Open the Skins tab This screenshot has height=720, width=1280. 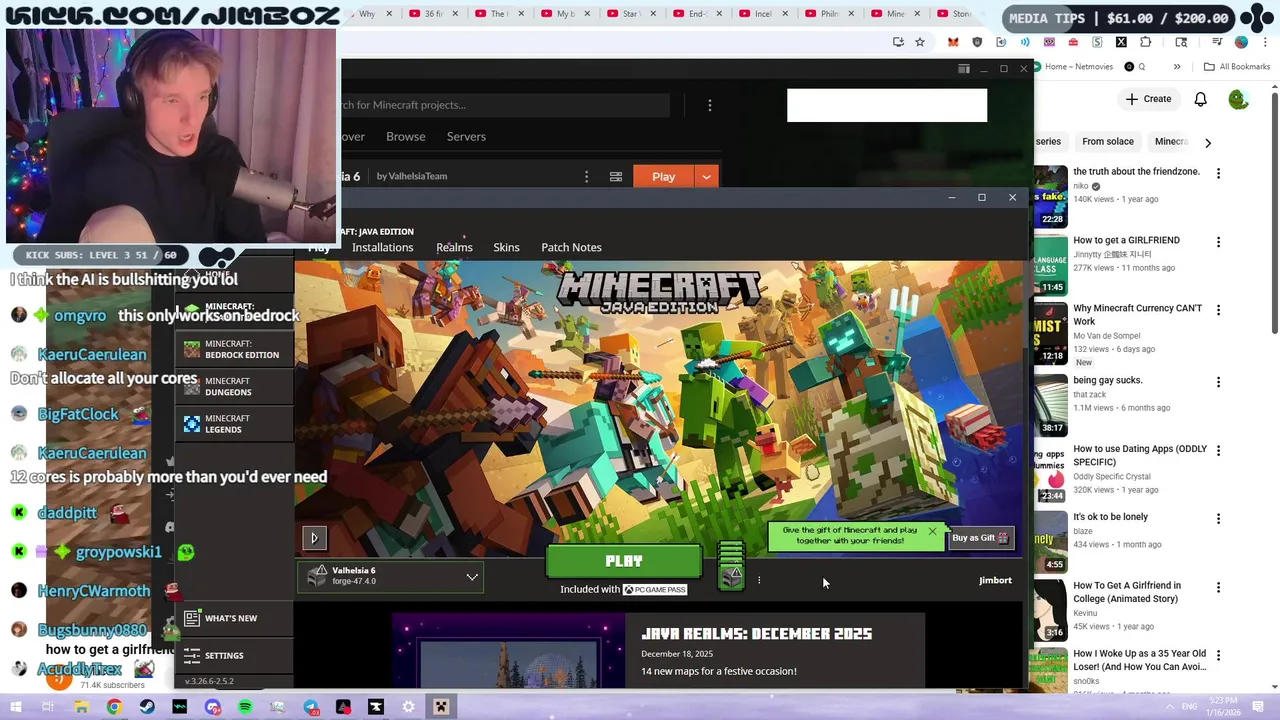[506, 247]
